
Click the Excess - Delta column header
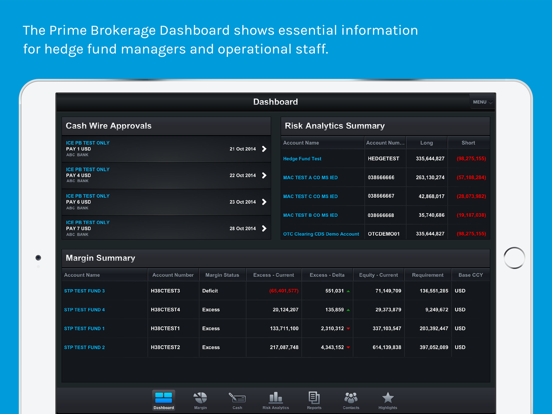pyautogui.click(x=327, y=275)
